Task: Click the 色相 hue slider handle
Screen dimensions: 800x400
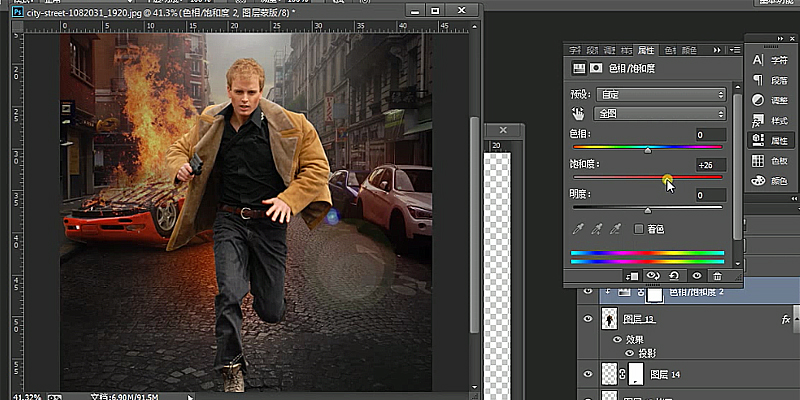Action: [x=648, y=151]
